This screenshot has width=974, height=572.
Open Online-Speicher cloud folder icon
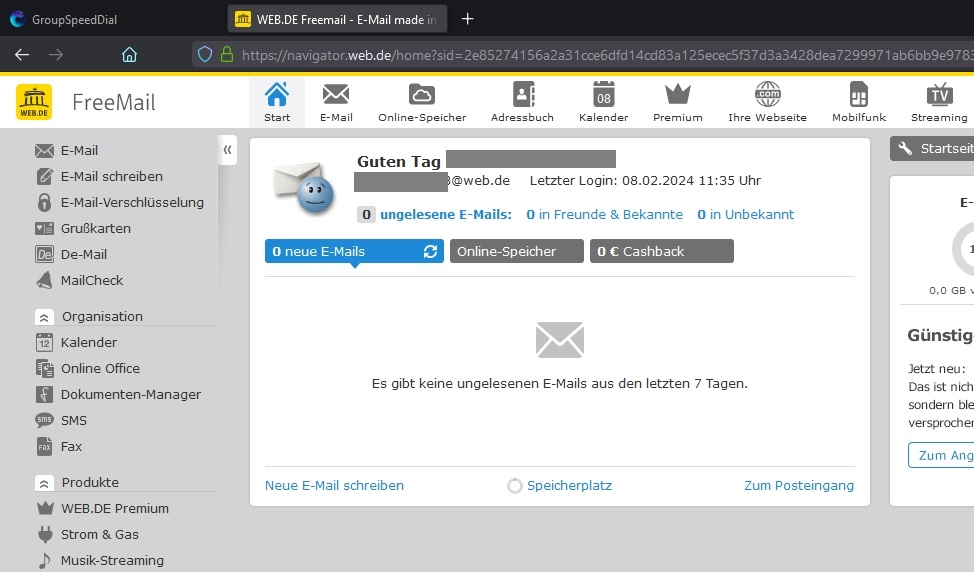pos(422,94)
